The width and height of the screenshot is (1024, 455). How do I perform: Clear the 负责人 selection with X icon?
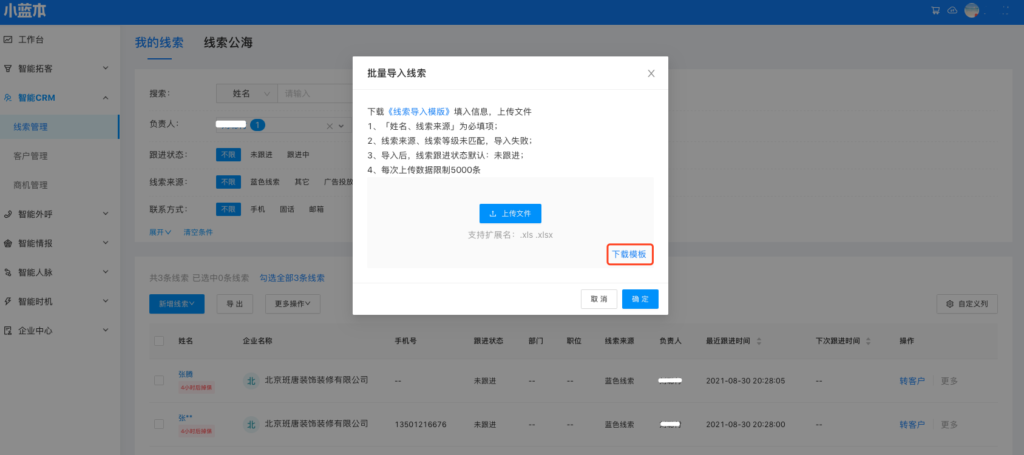pos(329,126)
